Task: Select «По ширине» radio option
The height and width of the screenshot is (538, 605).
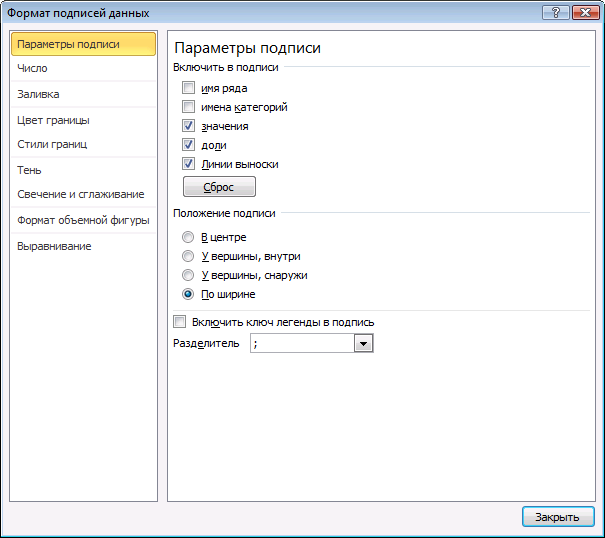Action: [x=188, y=294]
